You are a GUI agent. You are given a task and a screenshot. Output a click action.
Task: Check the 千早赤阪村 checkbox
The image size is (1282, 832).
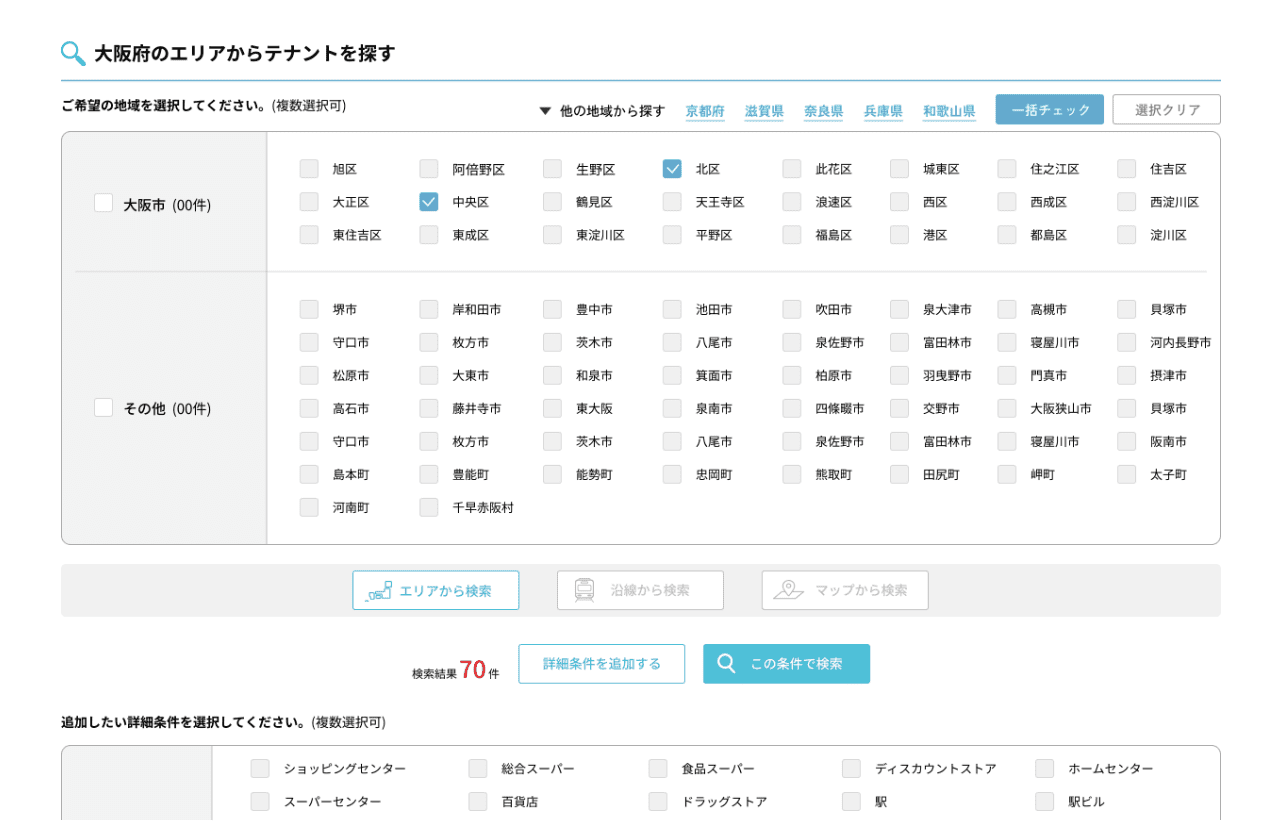tap(429, 508)
